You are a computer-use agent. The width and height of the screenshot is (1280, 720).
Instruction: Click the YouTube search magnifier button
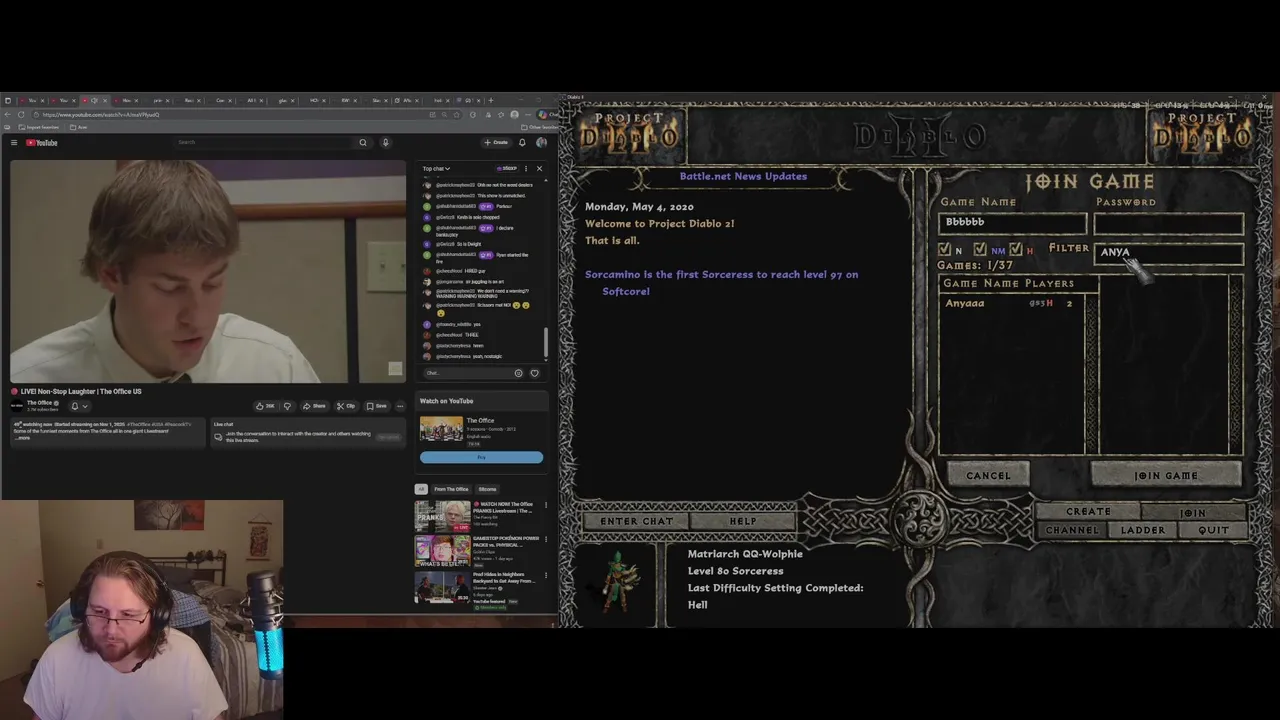[x=363, y=142]
